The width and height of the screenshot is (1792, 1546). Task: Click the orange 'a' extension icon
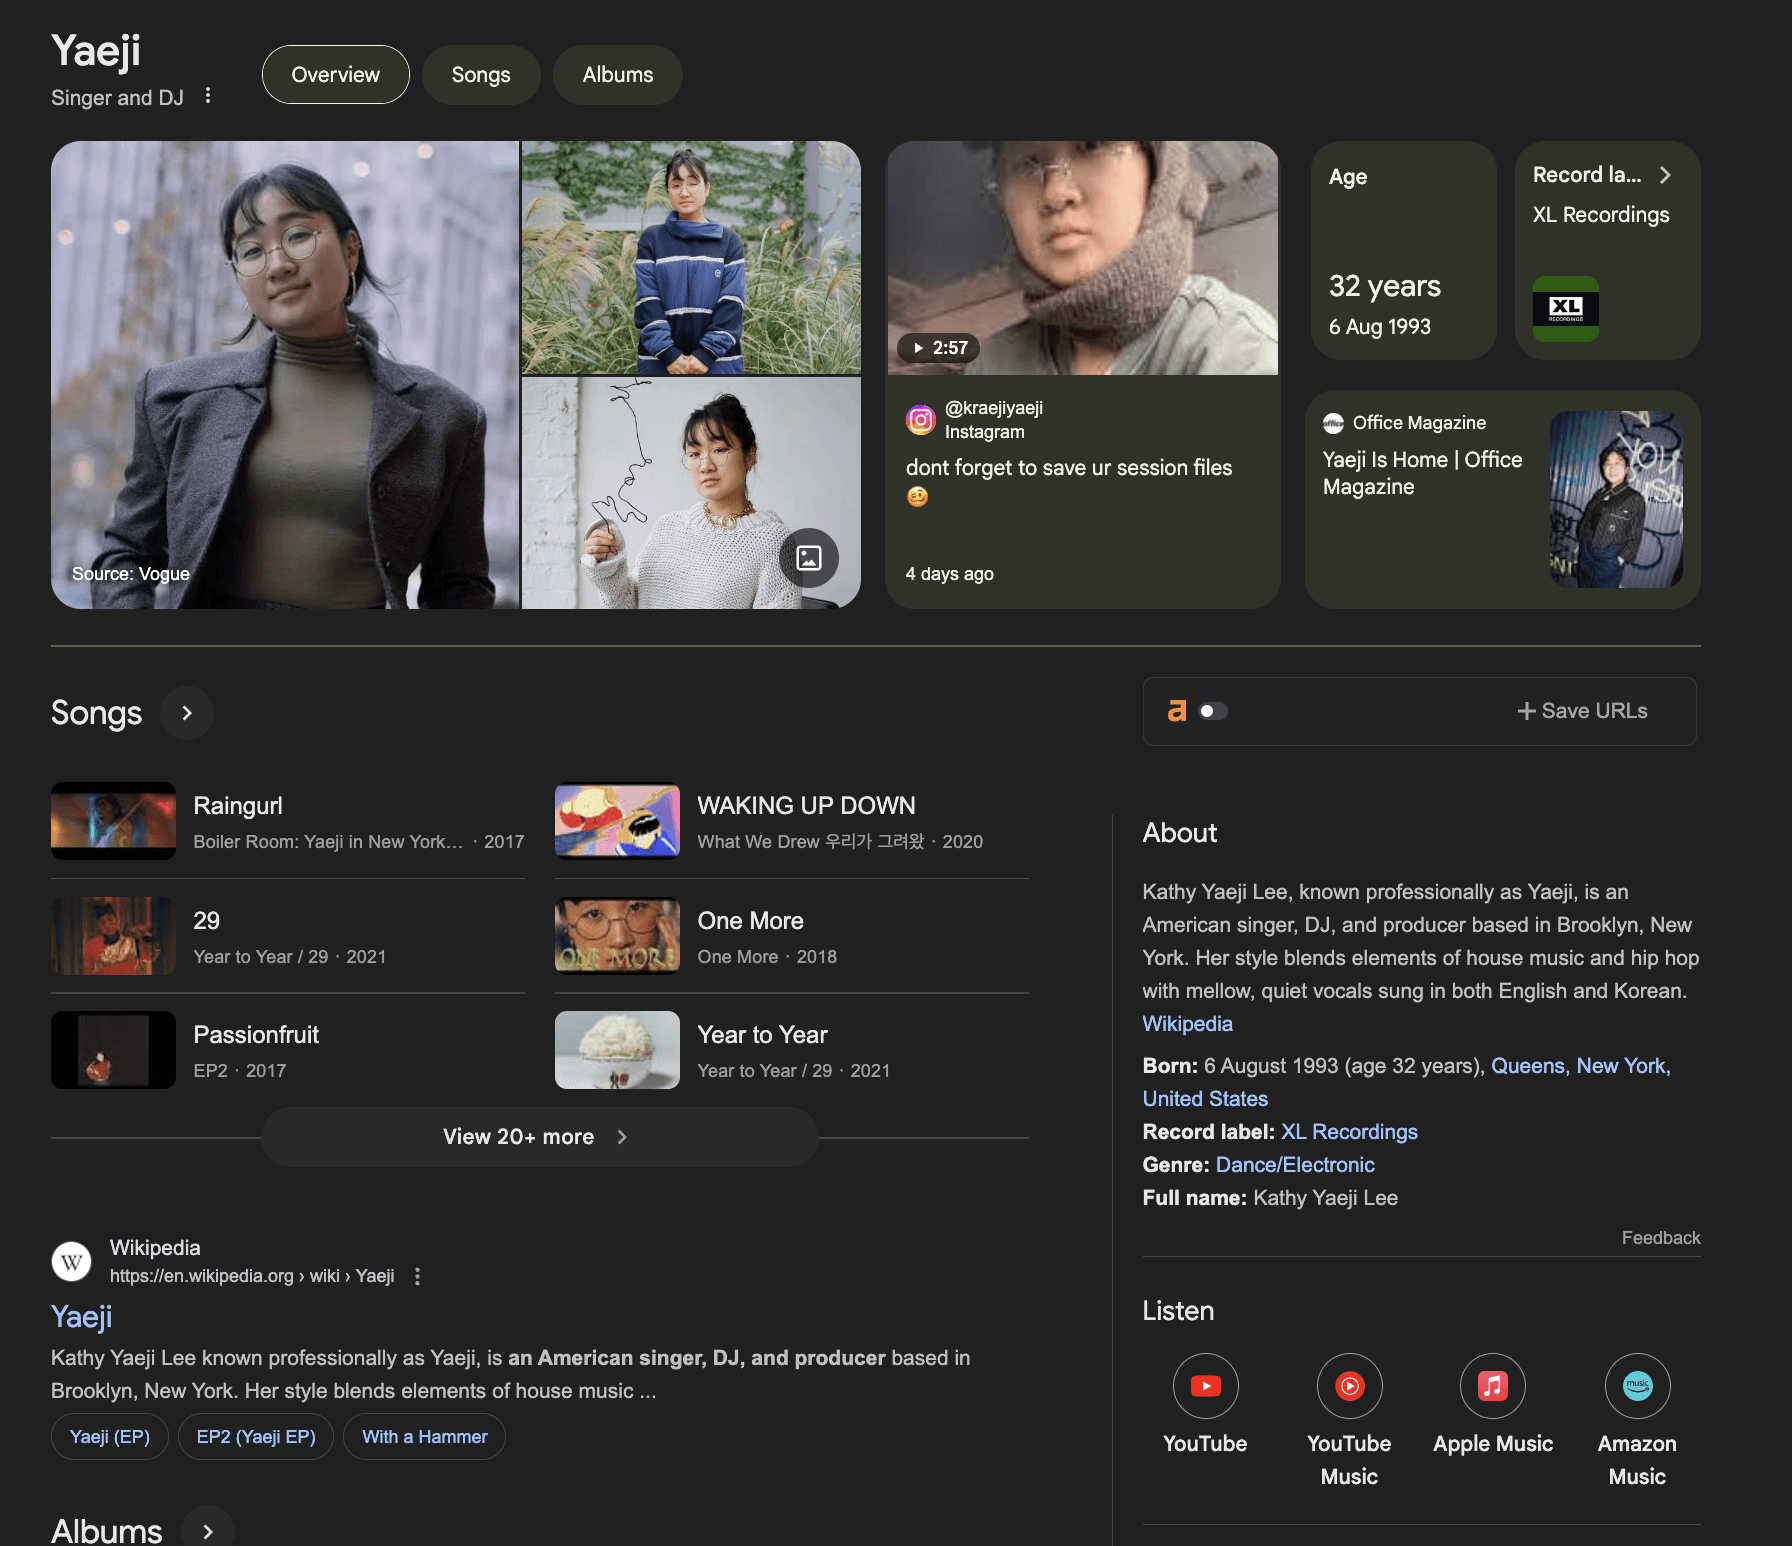[1177, 711]
